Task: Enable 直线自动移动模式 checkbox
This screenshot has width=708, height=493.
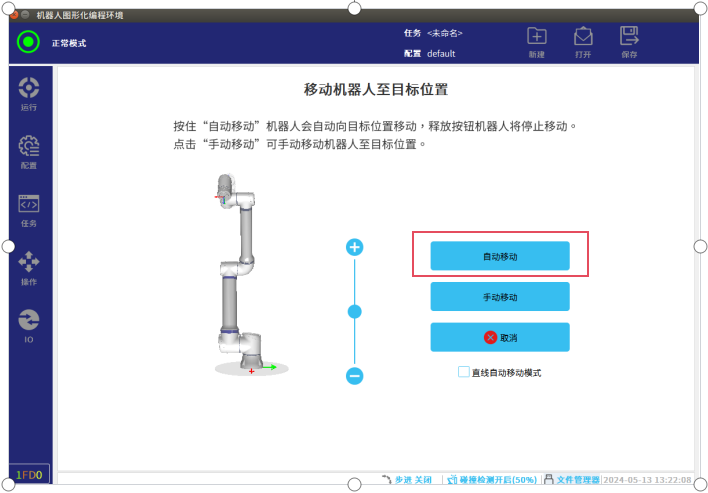Action: pyautogui.click(x=464, y=372)
